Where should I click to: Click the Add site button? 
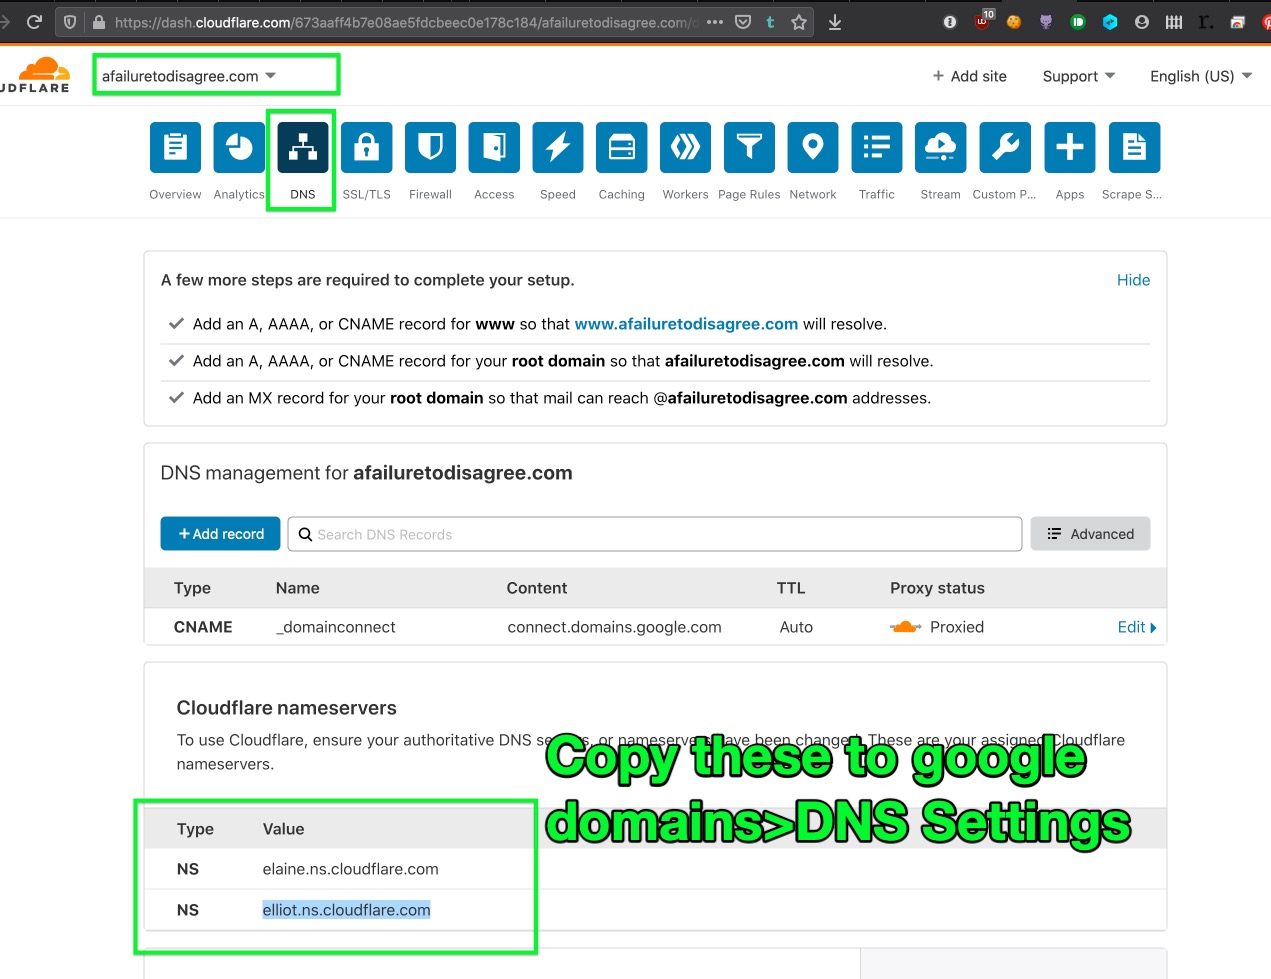click(x=970, y=76)
